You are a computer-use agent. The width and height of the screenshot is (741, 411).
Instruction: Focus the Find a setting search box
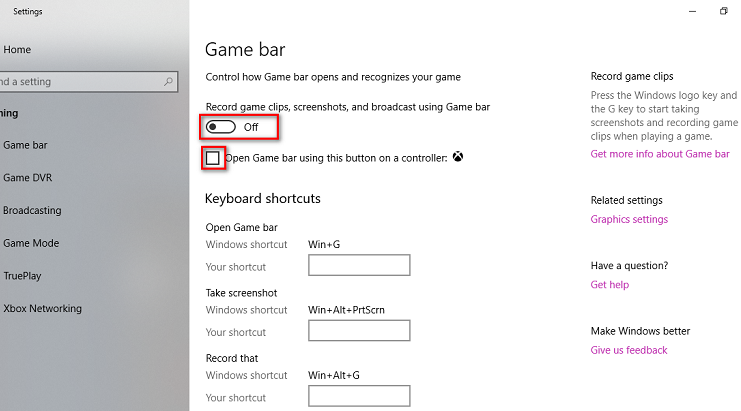tap(88, 82)
